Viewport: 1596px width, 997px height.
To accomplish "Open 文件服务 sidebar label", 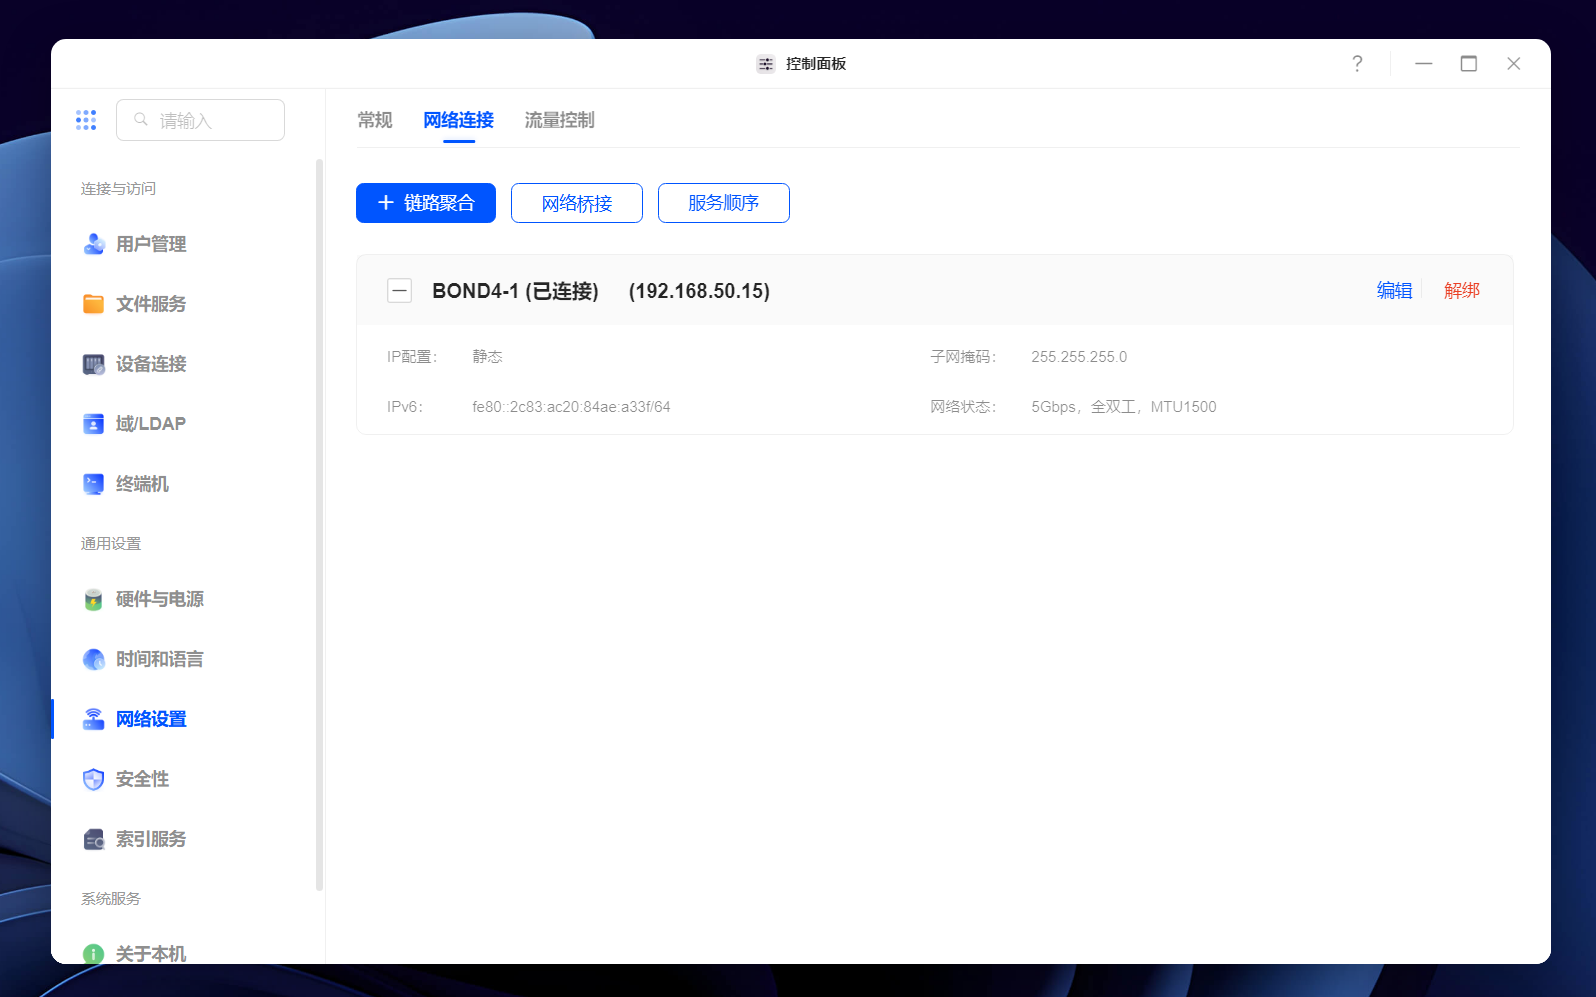I will (151, 304).
